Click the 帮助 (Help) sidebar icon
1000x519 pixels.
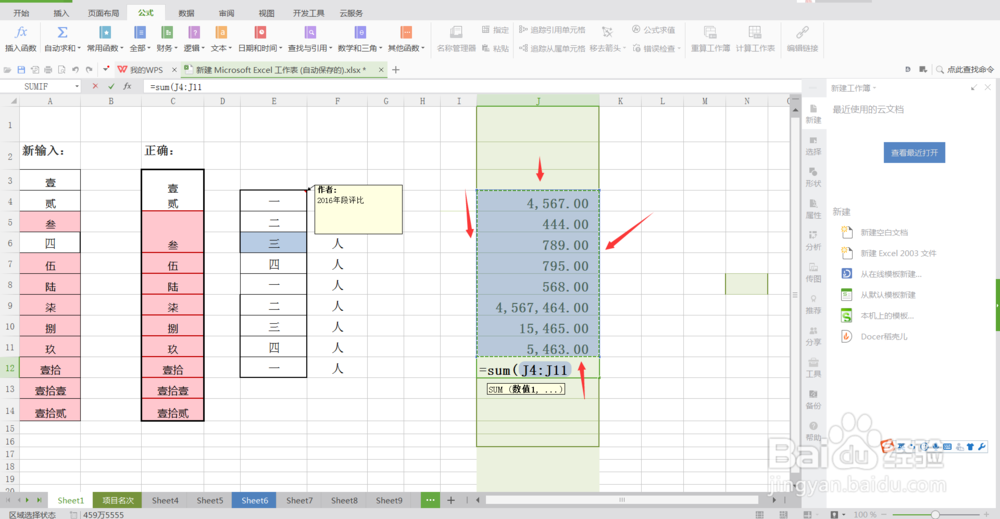(813, 431)
